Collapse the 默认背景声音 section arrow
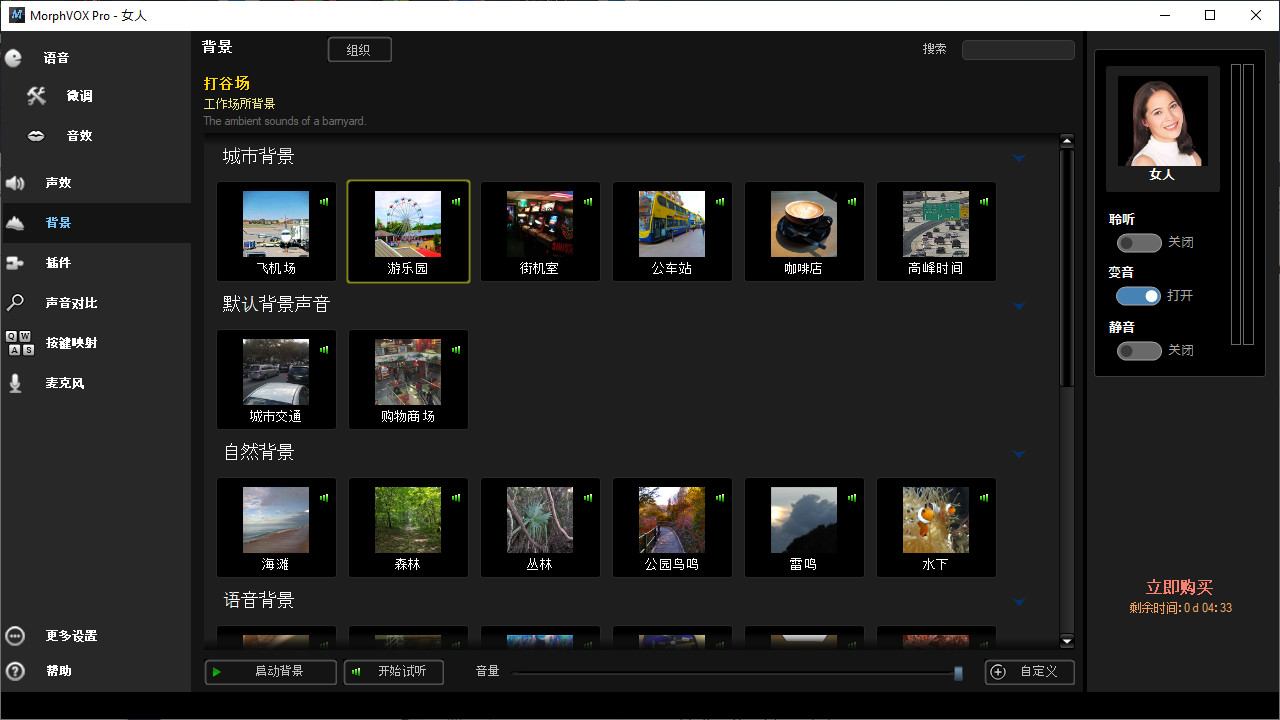The height and width of the screenshot is (720, 1280). pos(1019,306)
